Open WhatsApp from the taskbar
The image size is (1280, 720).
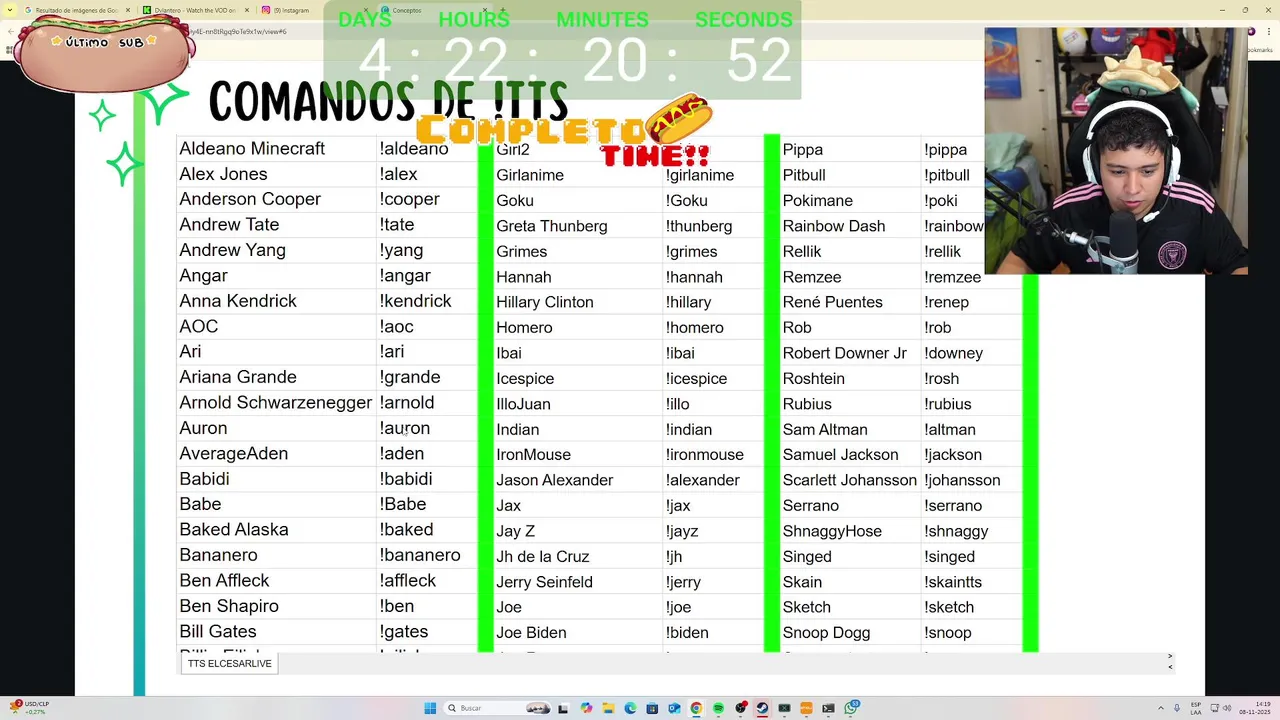click(851, 708)
